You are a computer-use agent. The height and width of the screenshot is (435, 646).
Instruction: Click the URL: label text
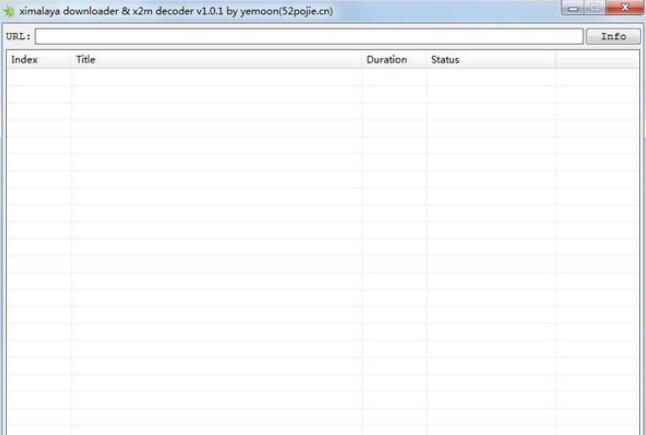point(18,37)
